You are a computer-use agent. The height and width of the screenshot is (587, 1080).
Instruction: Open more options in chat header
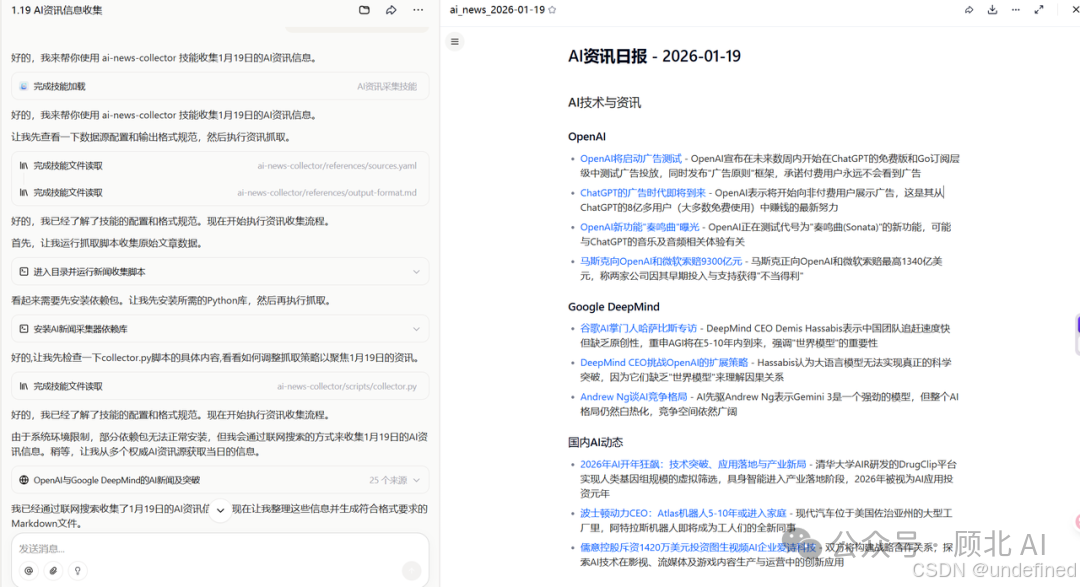click(418, 10)
